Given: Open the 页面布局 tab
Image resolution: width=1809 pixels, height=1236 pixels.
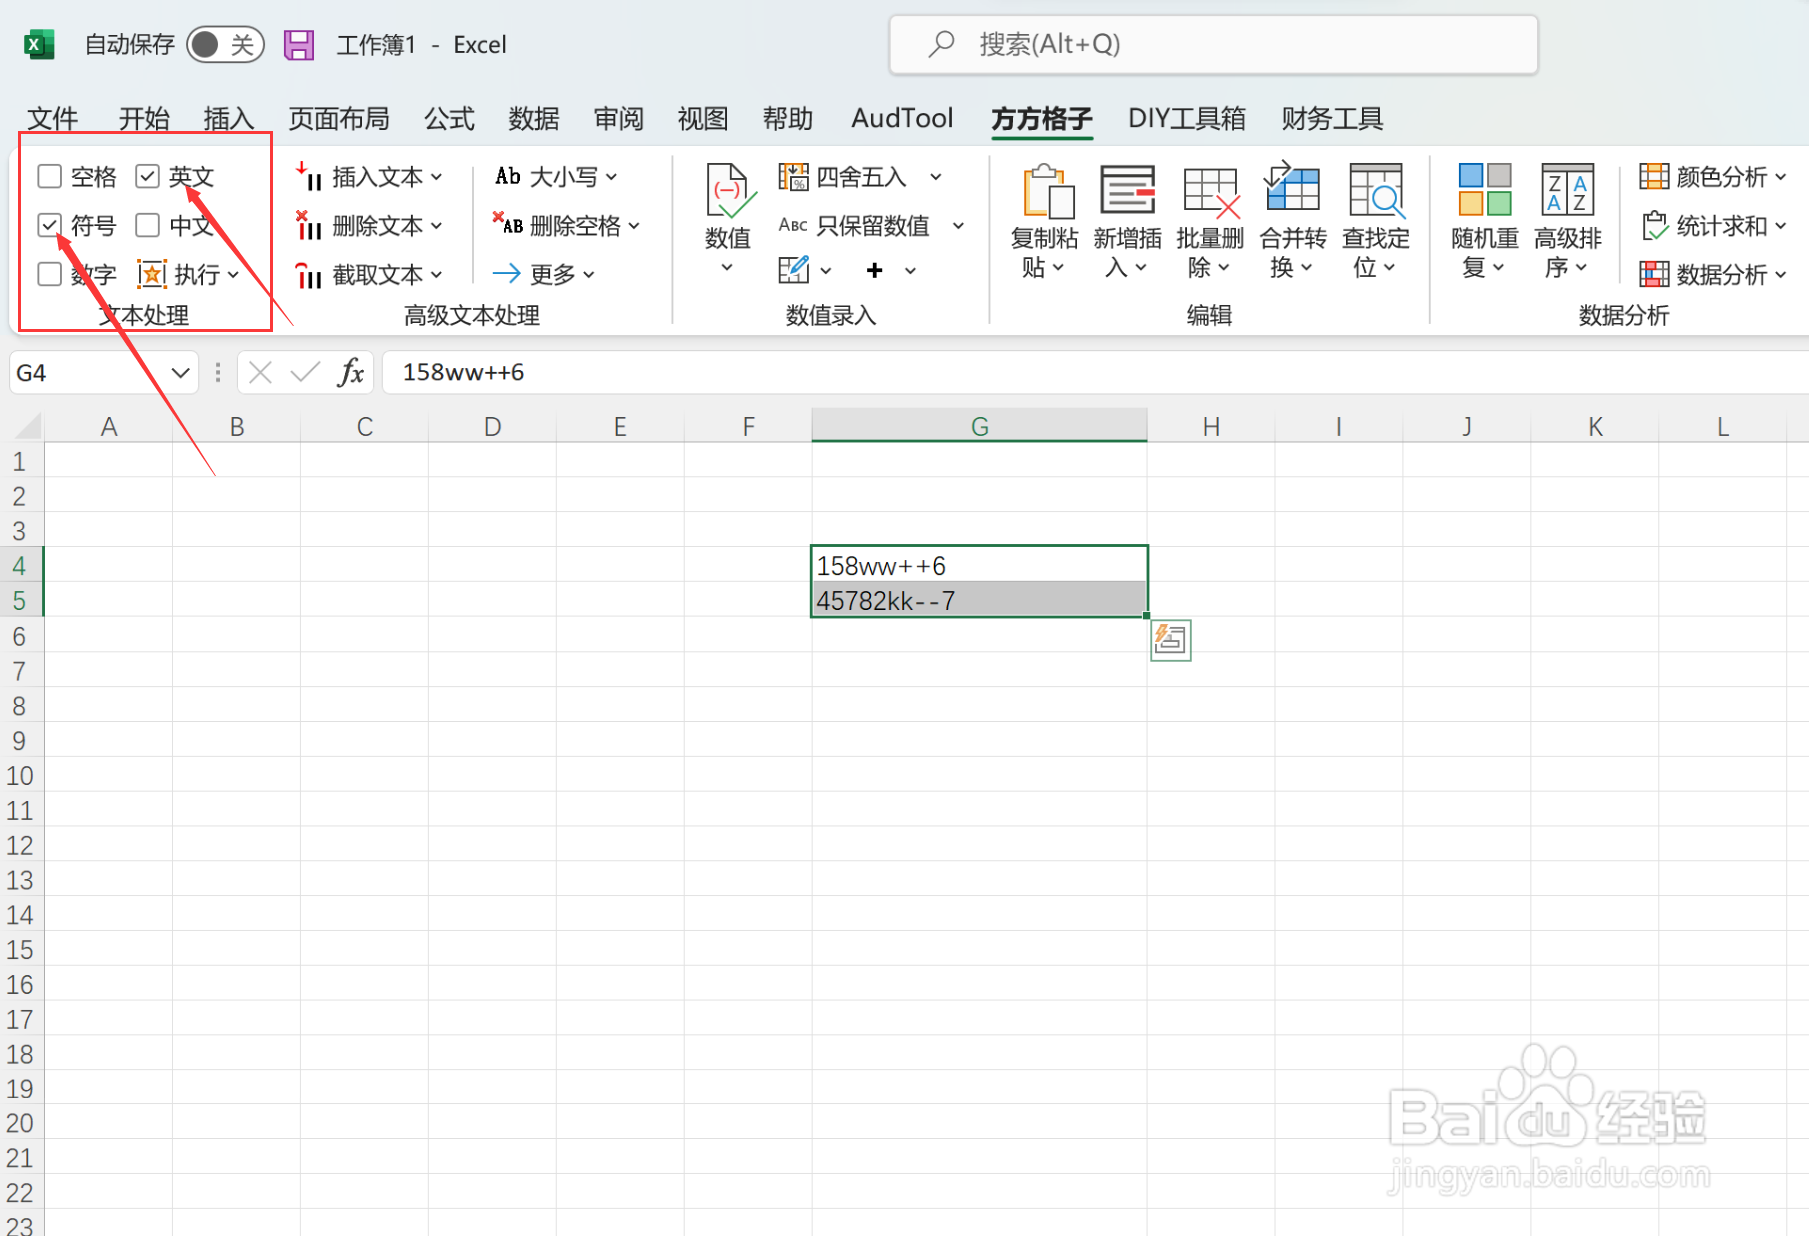Looking at the screenshot, I should tap(339, 118).
